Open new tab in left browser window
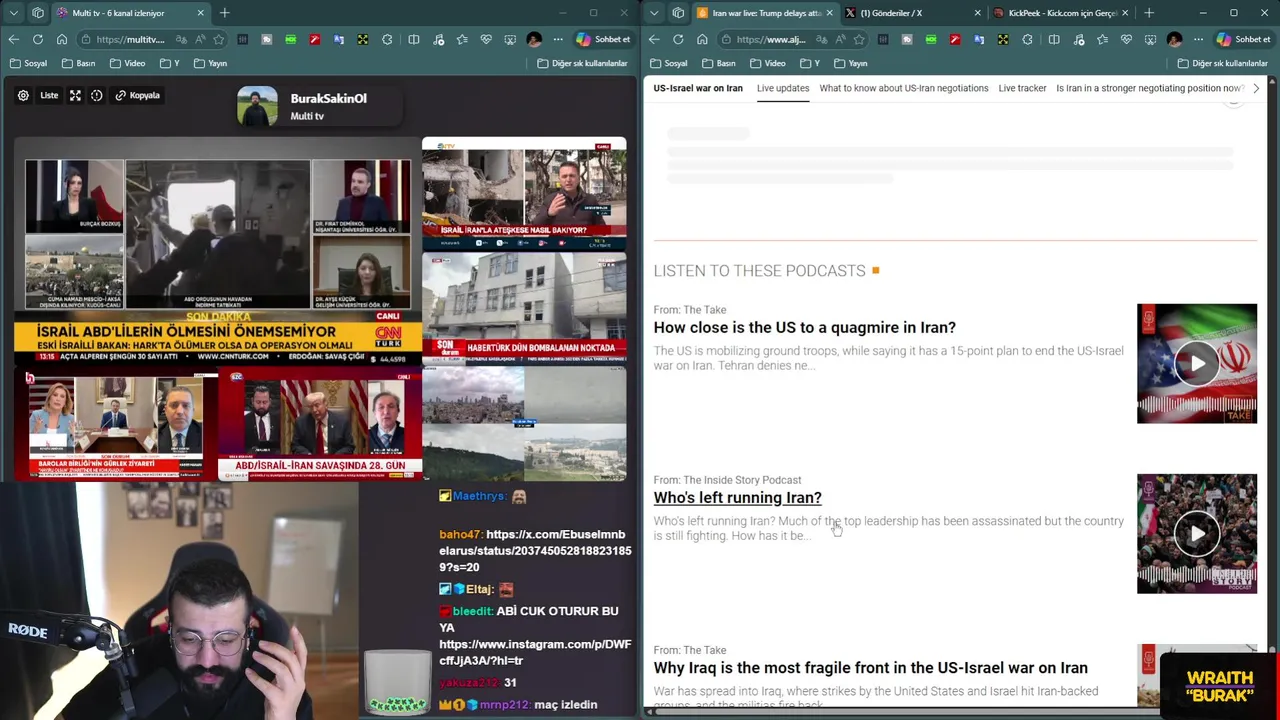This screenshot has width=1280, height=720. [224, 13]
